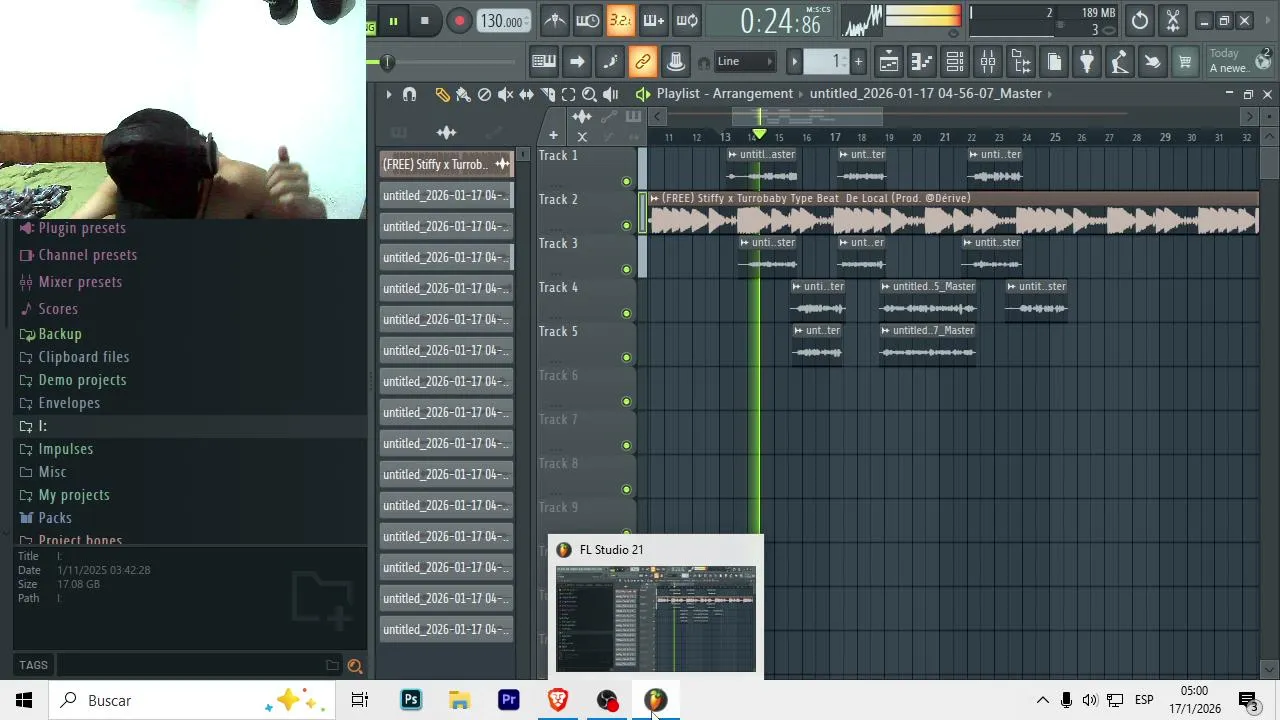The width and height of the screenshot is (1280, 720).
Task: Expand the Plugin presets folder
Action: pyautogui.click(x=82, y=228)
